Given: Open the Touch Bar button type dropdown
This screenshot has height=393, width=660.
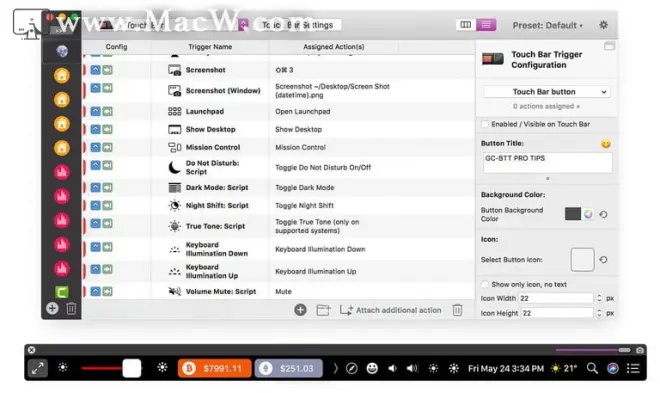Looking at the screenshot, I should [x=547, y=92].
